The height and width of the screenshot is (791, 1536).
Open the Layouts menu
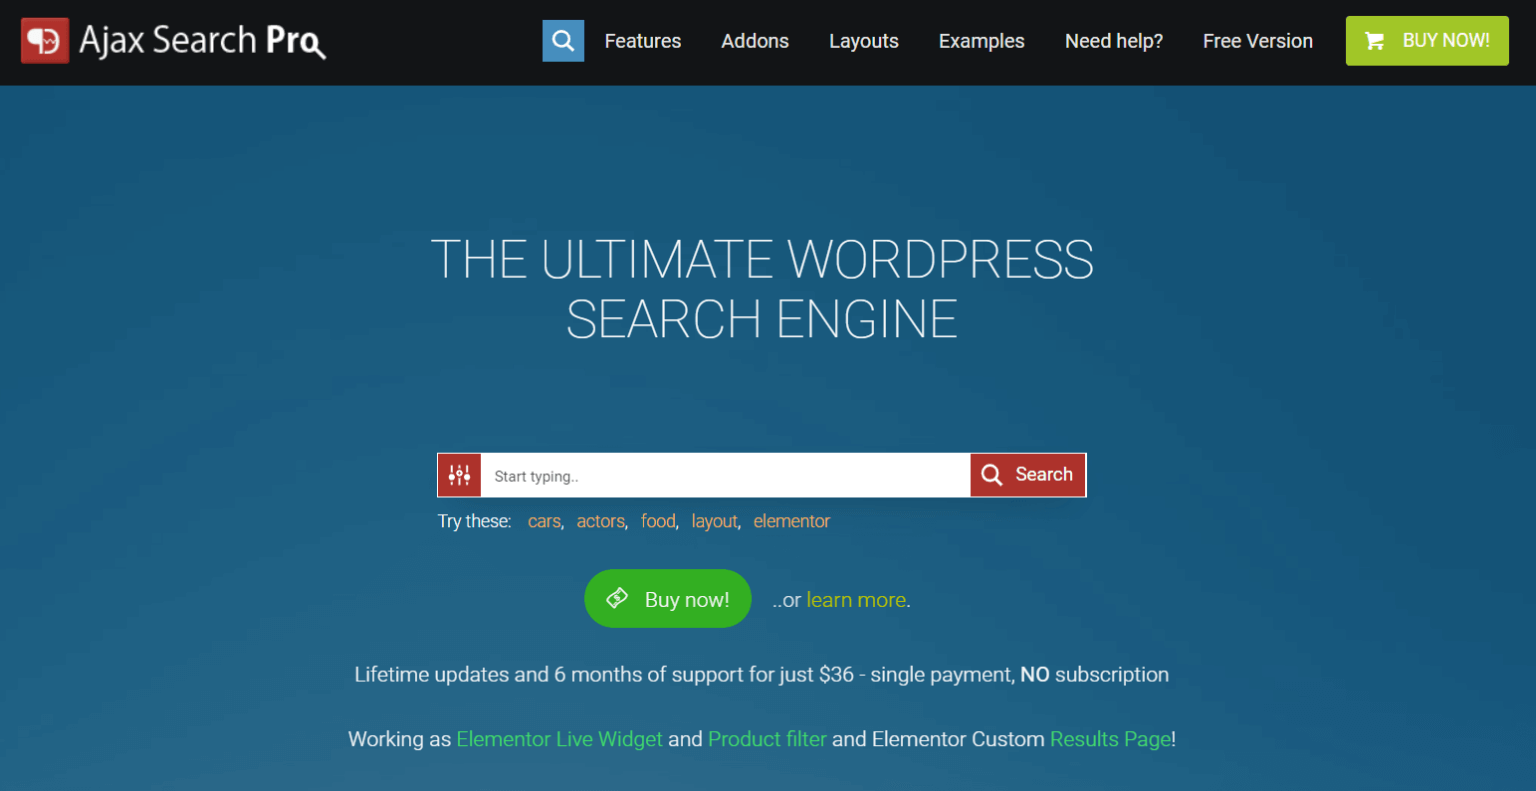tap(864, 41)
